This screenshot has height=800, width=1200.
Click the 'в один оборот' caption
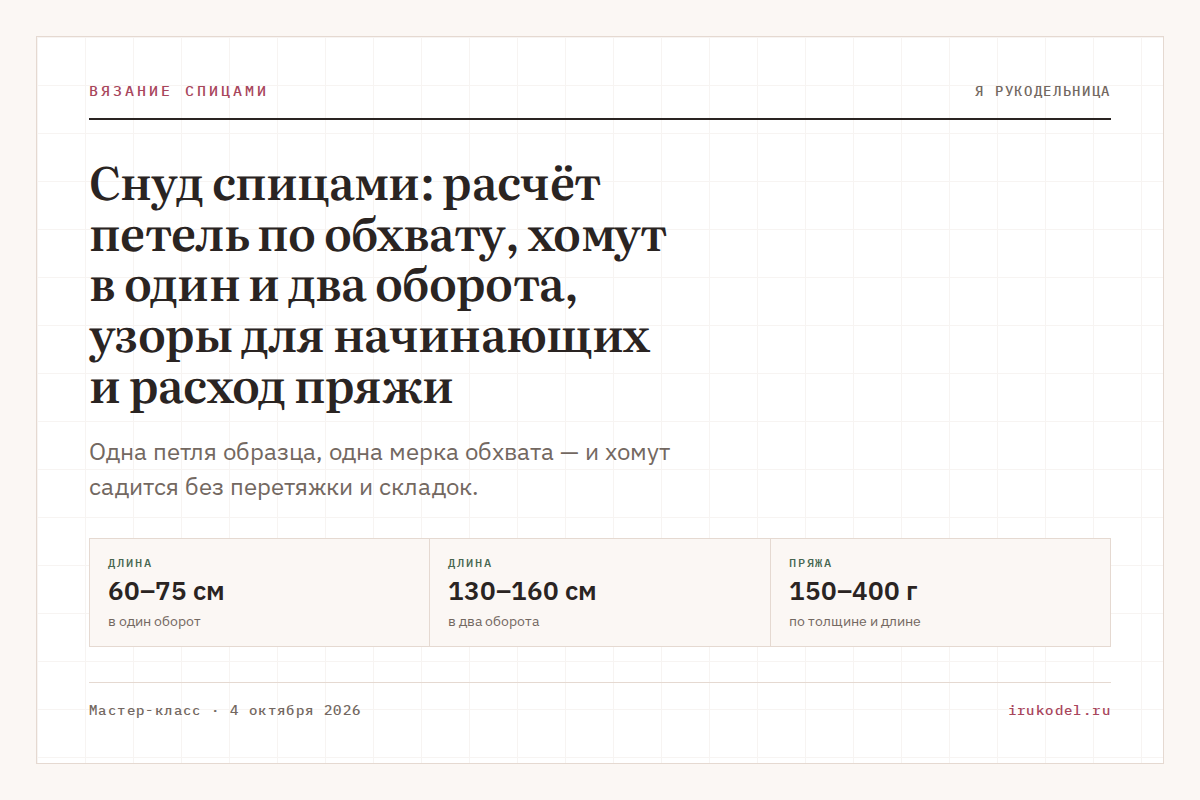point(154,622)
